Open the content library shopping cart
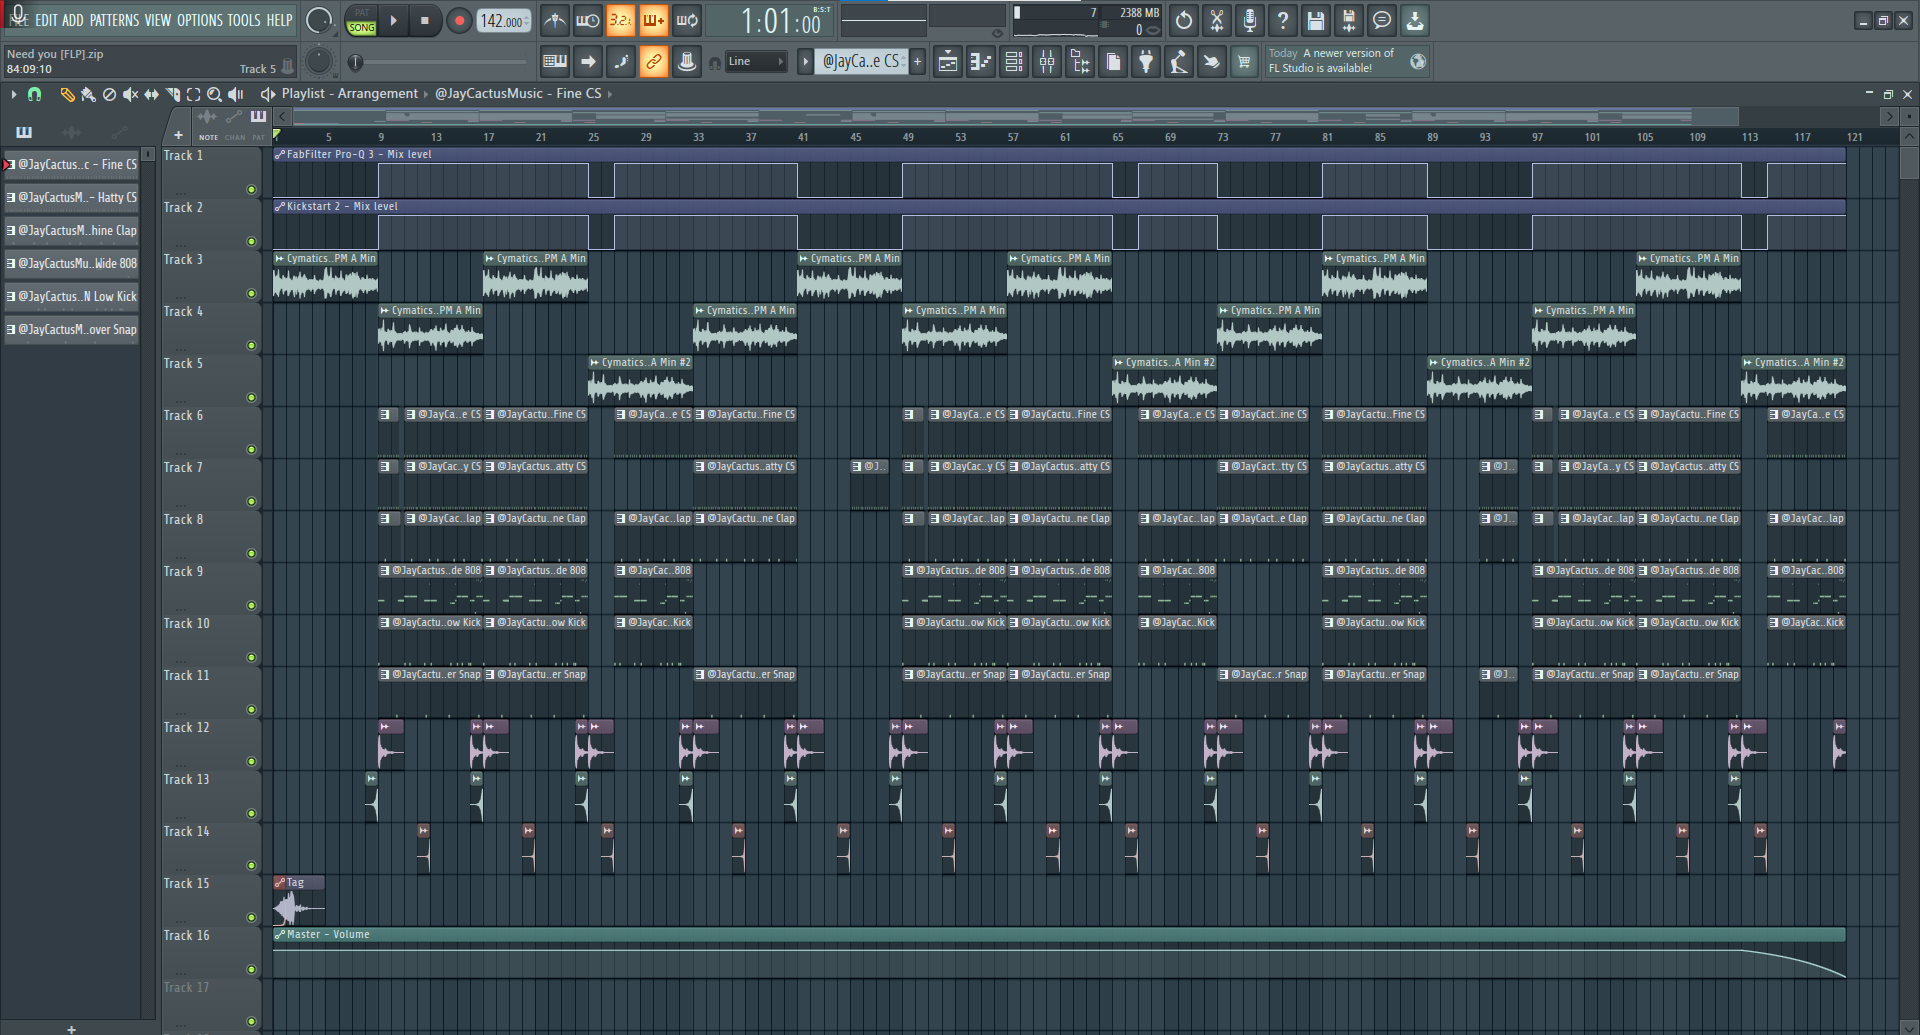1920x1035 pixels. pos(1244,62)
